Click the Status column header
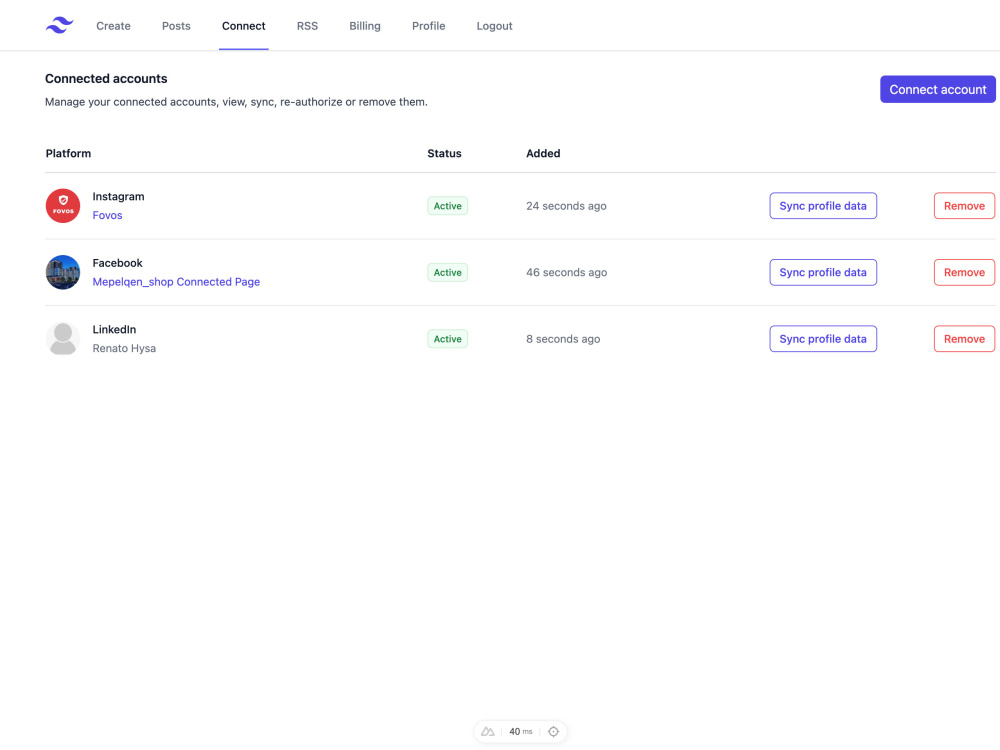The height and width of the screenshot is (750, 1000). tap(445, 153)
